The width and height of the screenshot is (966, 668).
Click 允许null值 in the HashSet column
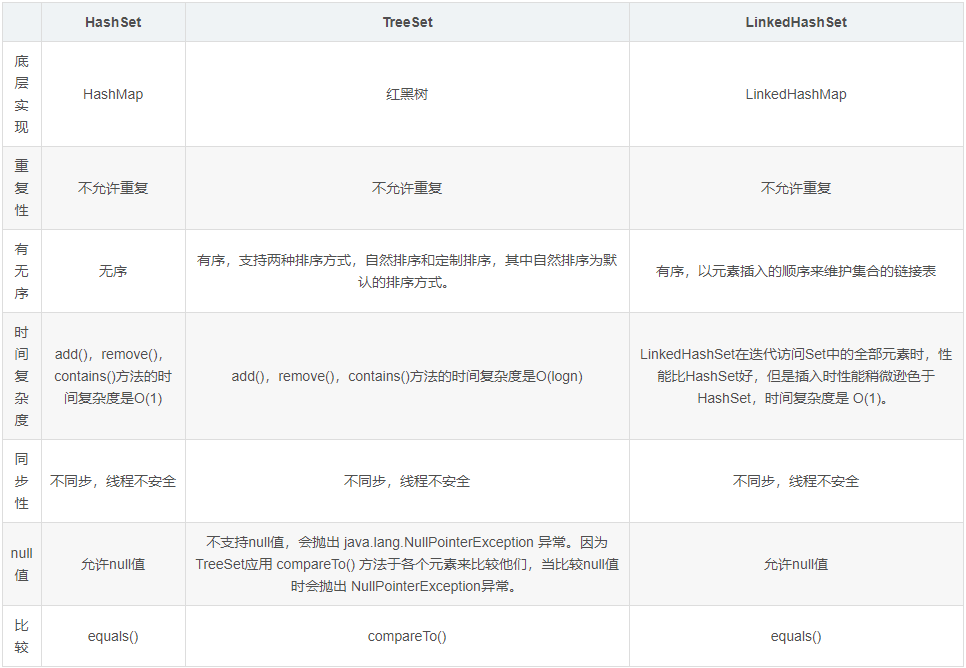point(113,564)
